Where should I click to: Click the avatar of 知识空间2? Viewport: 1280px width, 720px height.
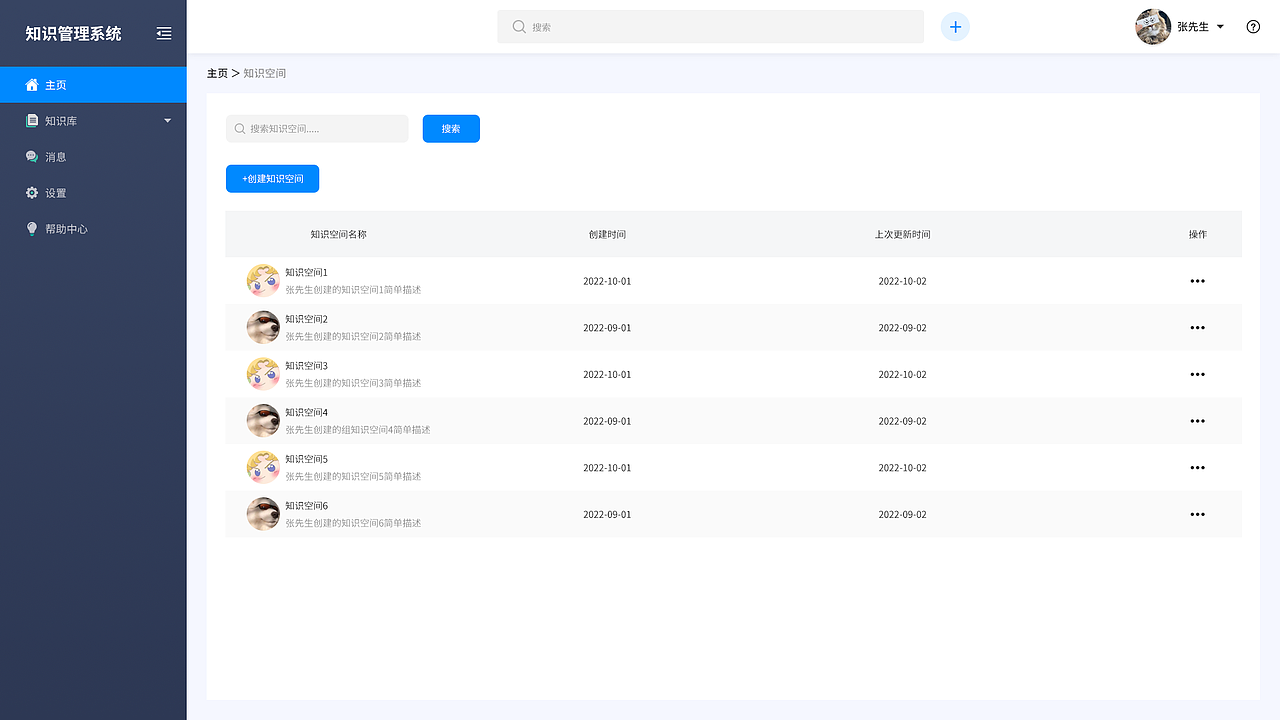[263, 328]
